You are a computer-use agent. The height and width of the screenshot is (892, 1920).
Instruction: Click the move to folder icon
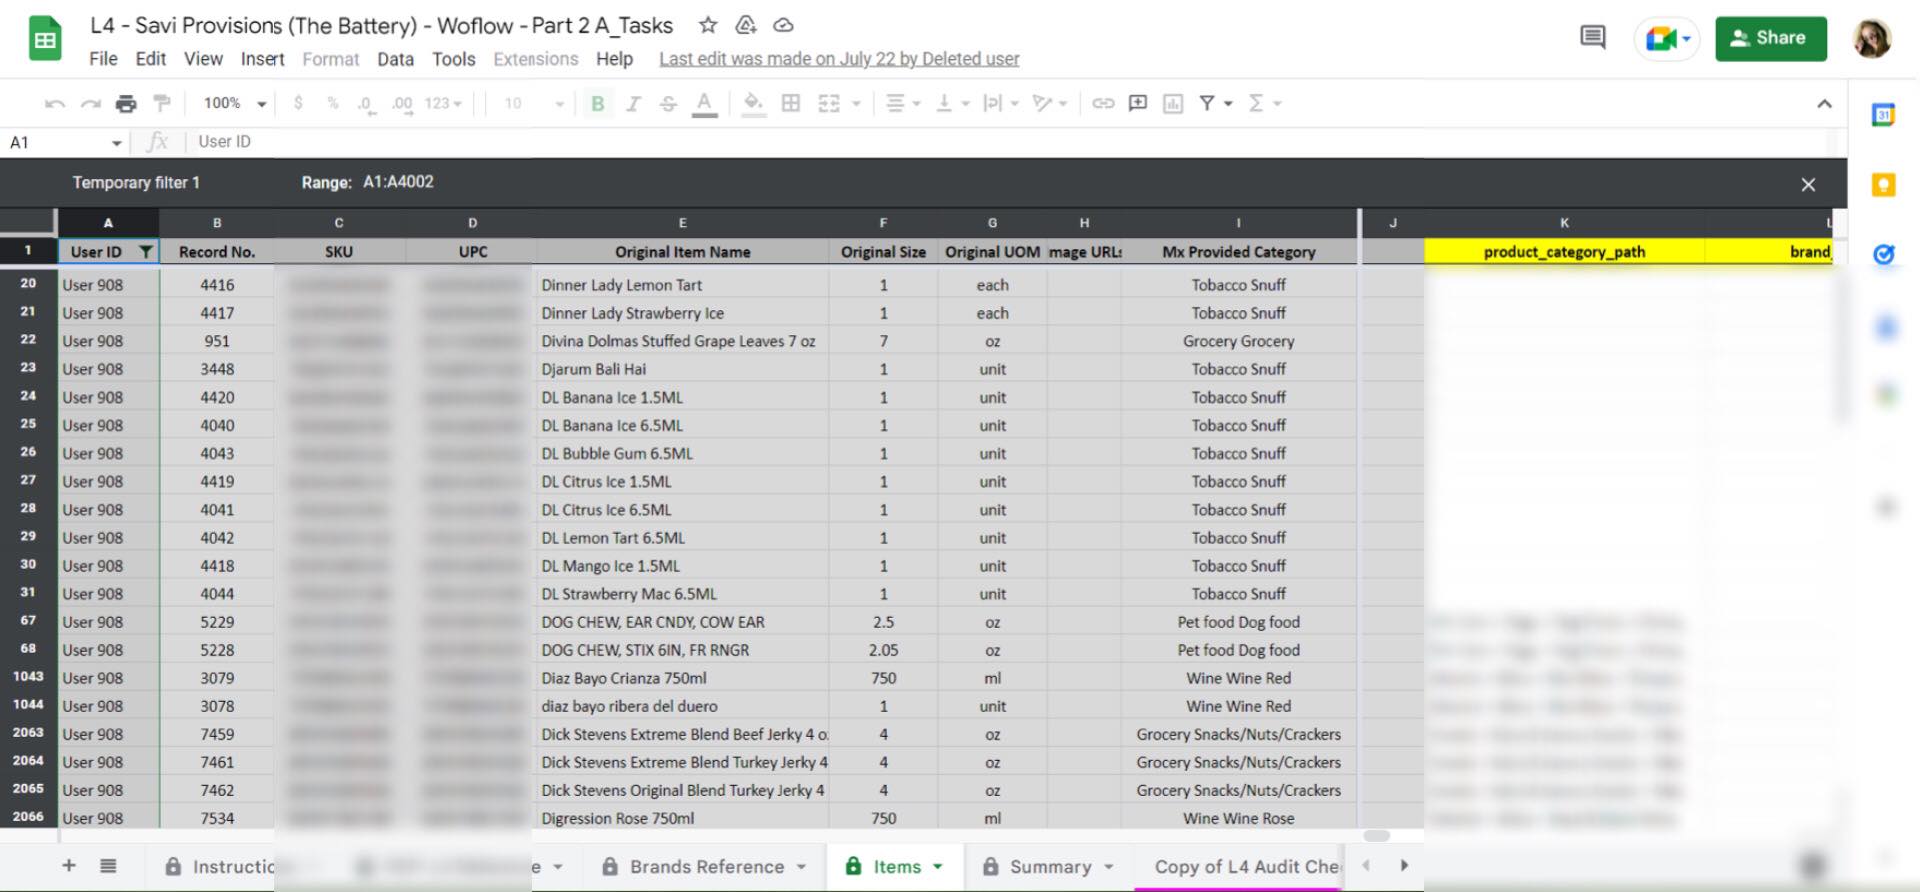(746, 25)
